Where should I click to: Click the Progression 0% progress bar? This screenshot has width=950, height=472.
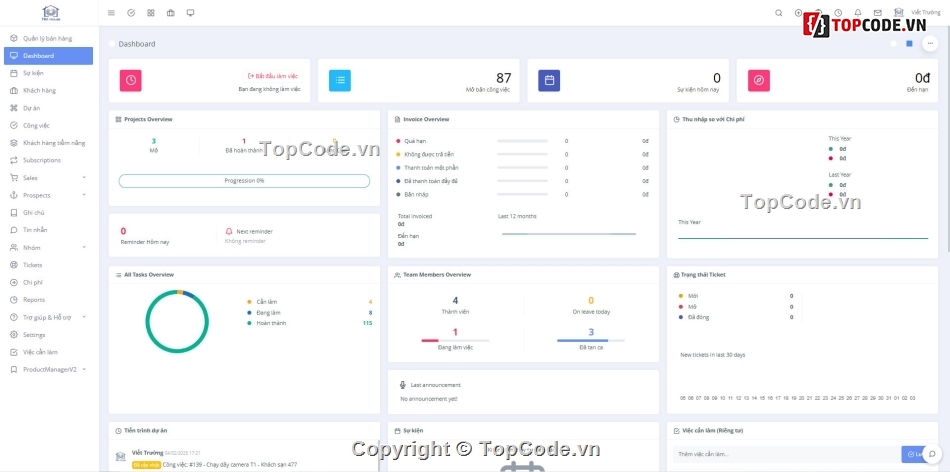coord(244,181)
